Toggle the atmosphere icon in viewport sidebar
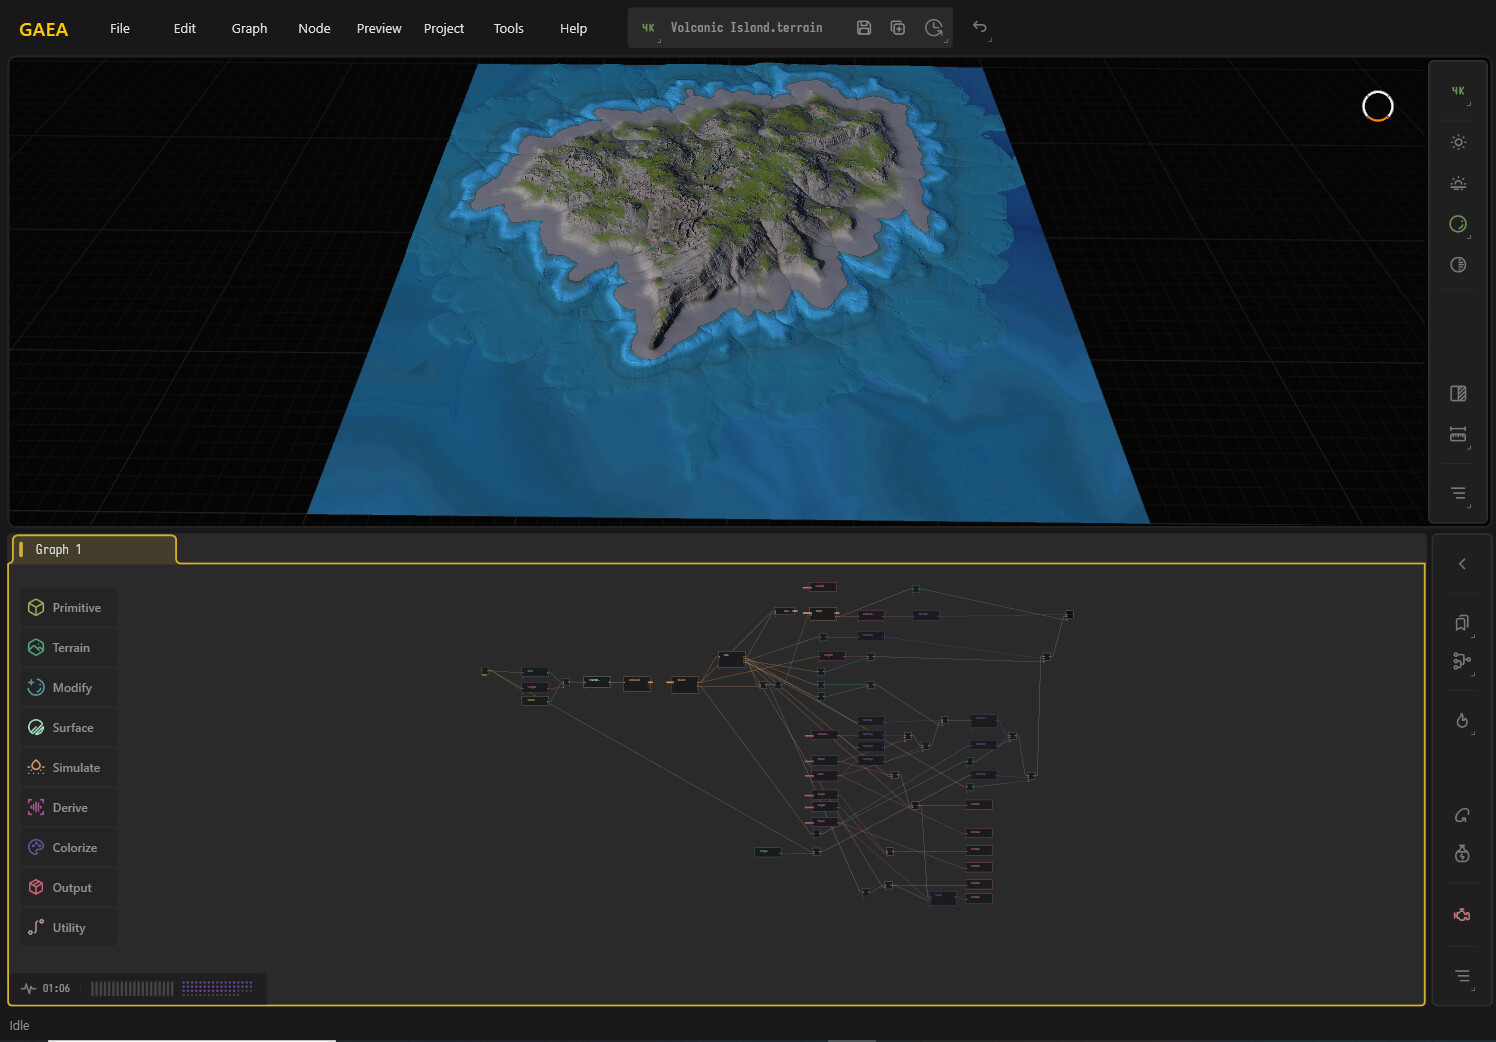The image size is (1496, 1042). (1457, 183)
